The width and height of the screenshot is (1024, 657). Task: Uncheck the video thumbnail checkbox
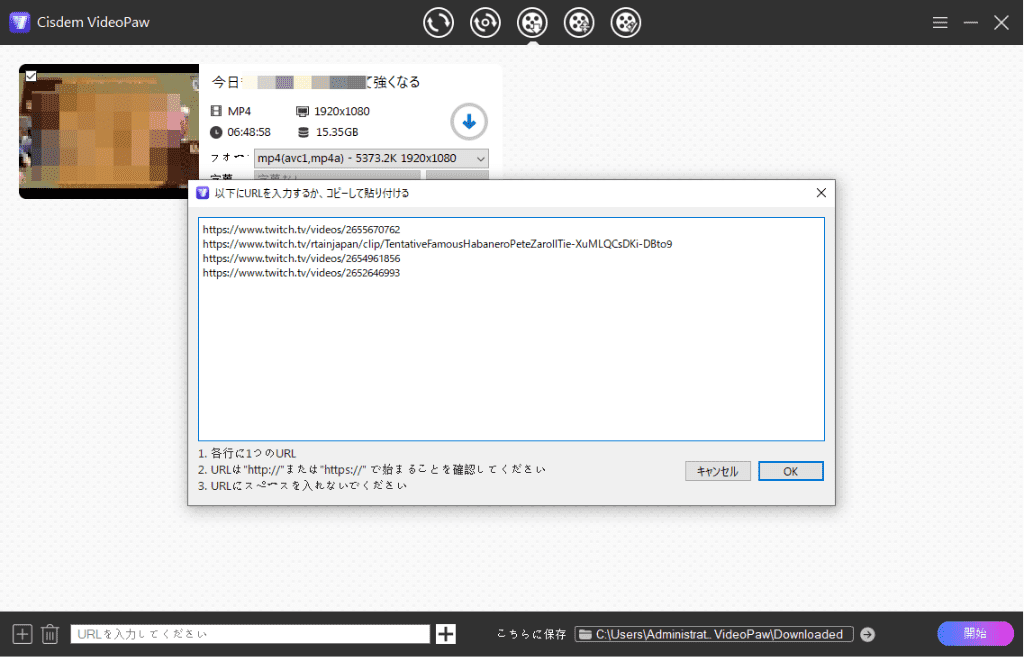click(x=31, y=75)
